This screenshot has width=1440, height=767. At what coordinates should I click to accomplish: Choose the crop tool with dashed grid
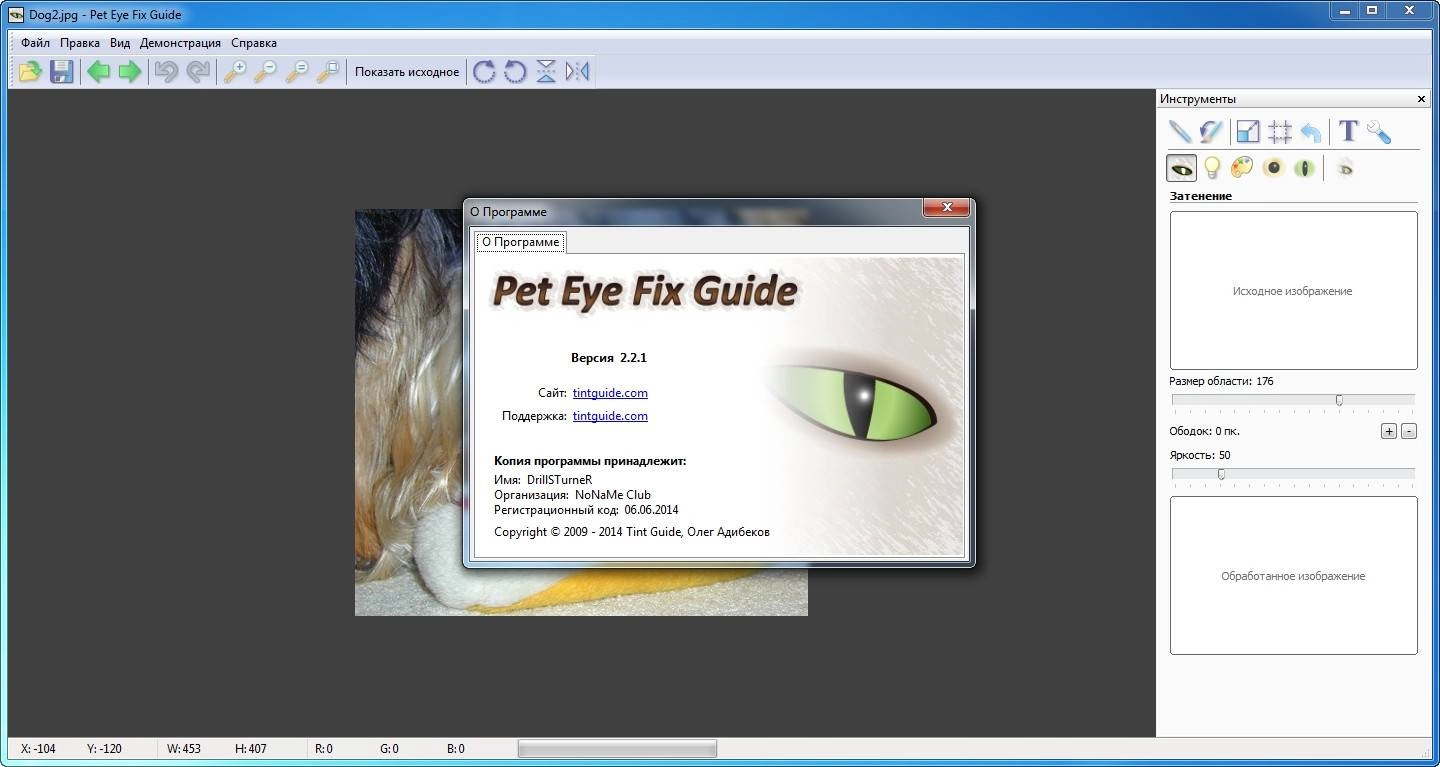click(x=1279, y=131)
